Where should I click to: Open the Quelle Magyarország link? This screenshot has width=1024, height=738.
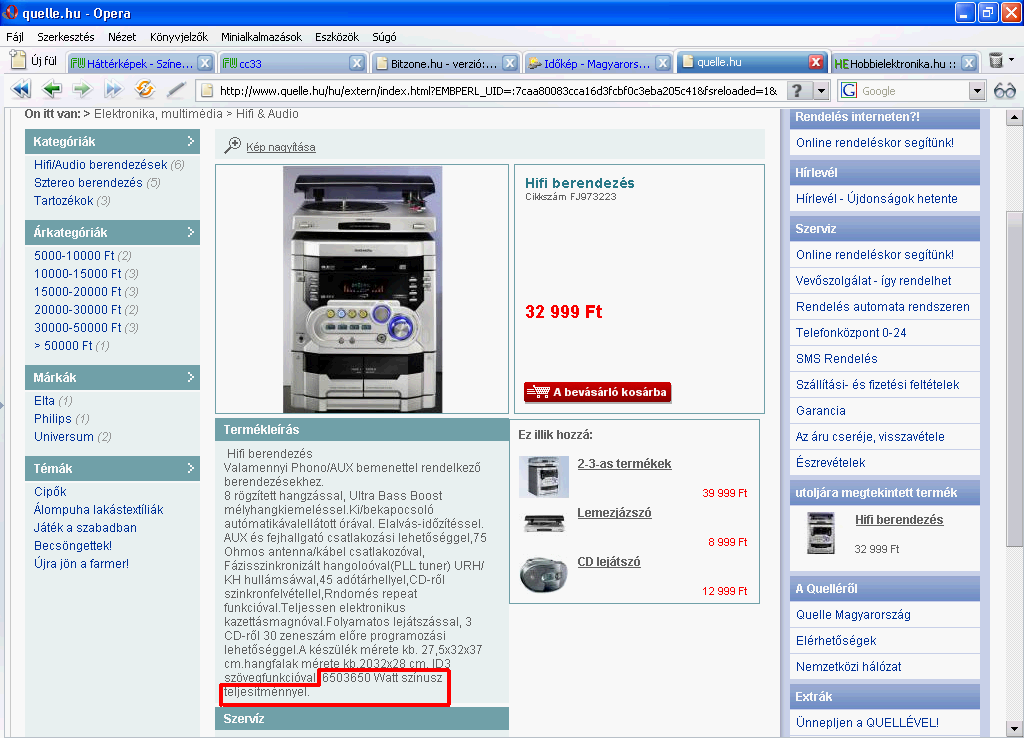point(853,615)
